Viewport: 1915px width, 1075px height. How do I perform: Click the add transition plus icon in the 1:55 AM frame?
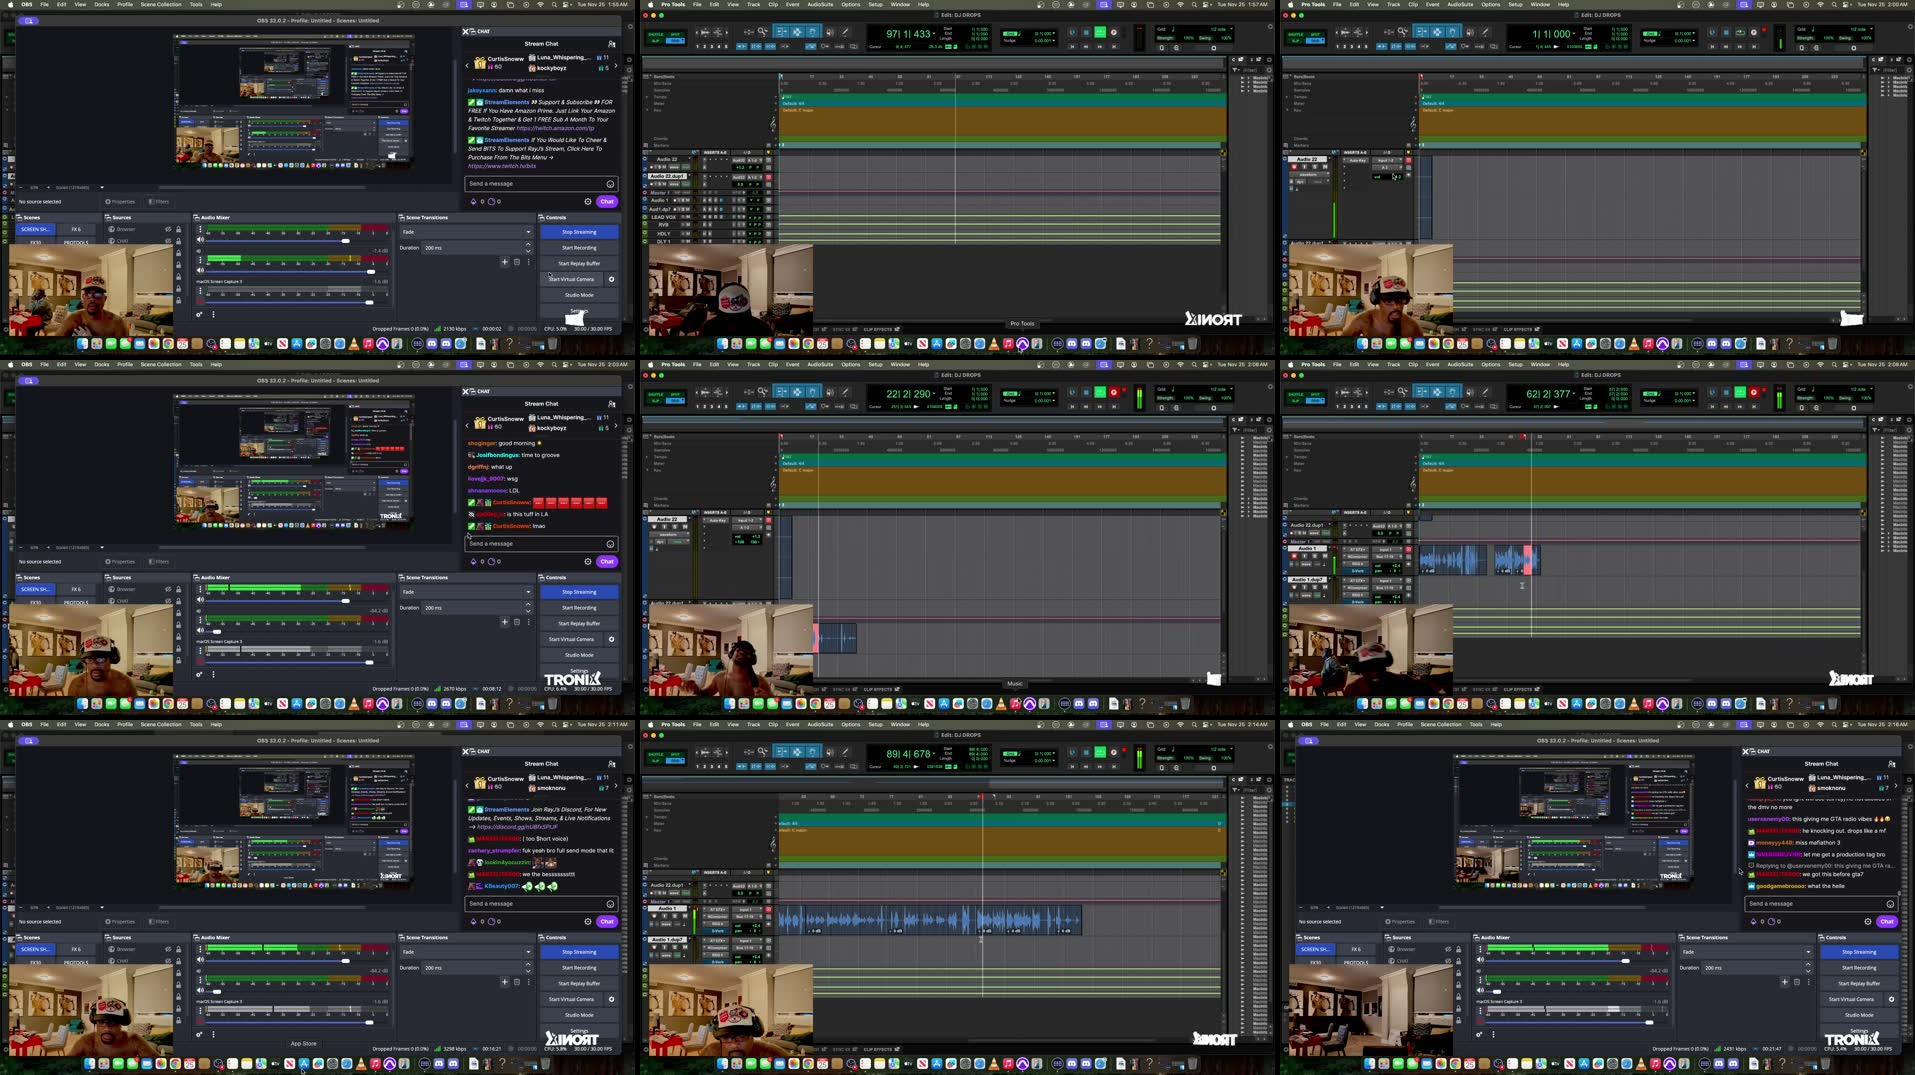click(x=505, y=262)
